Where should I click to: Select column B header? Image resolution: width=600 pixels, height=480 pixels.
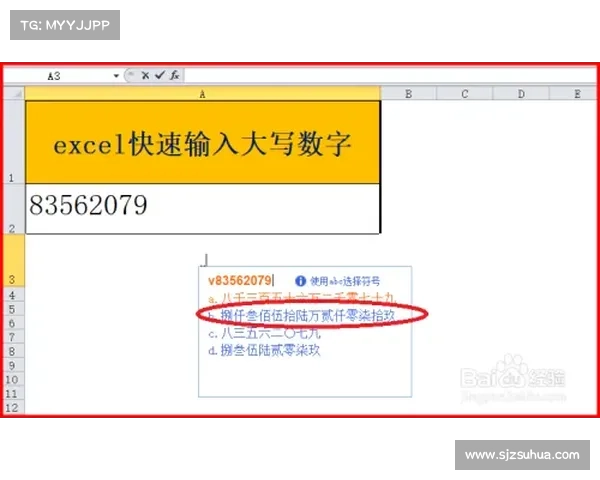click(408, 94)
